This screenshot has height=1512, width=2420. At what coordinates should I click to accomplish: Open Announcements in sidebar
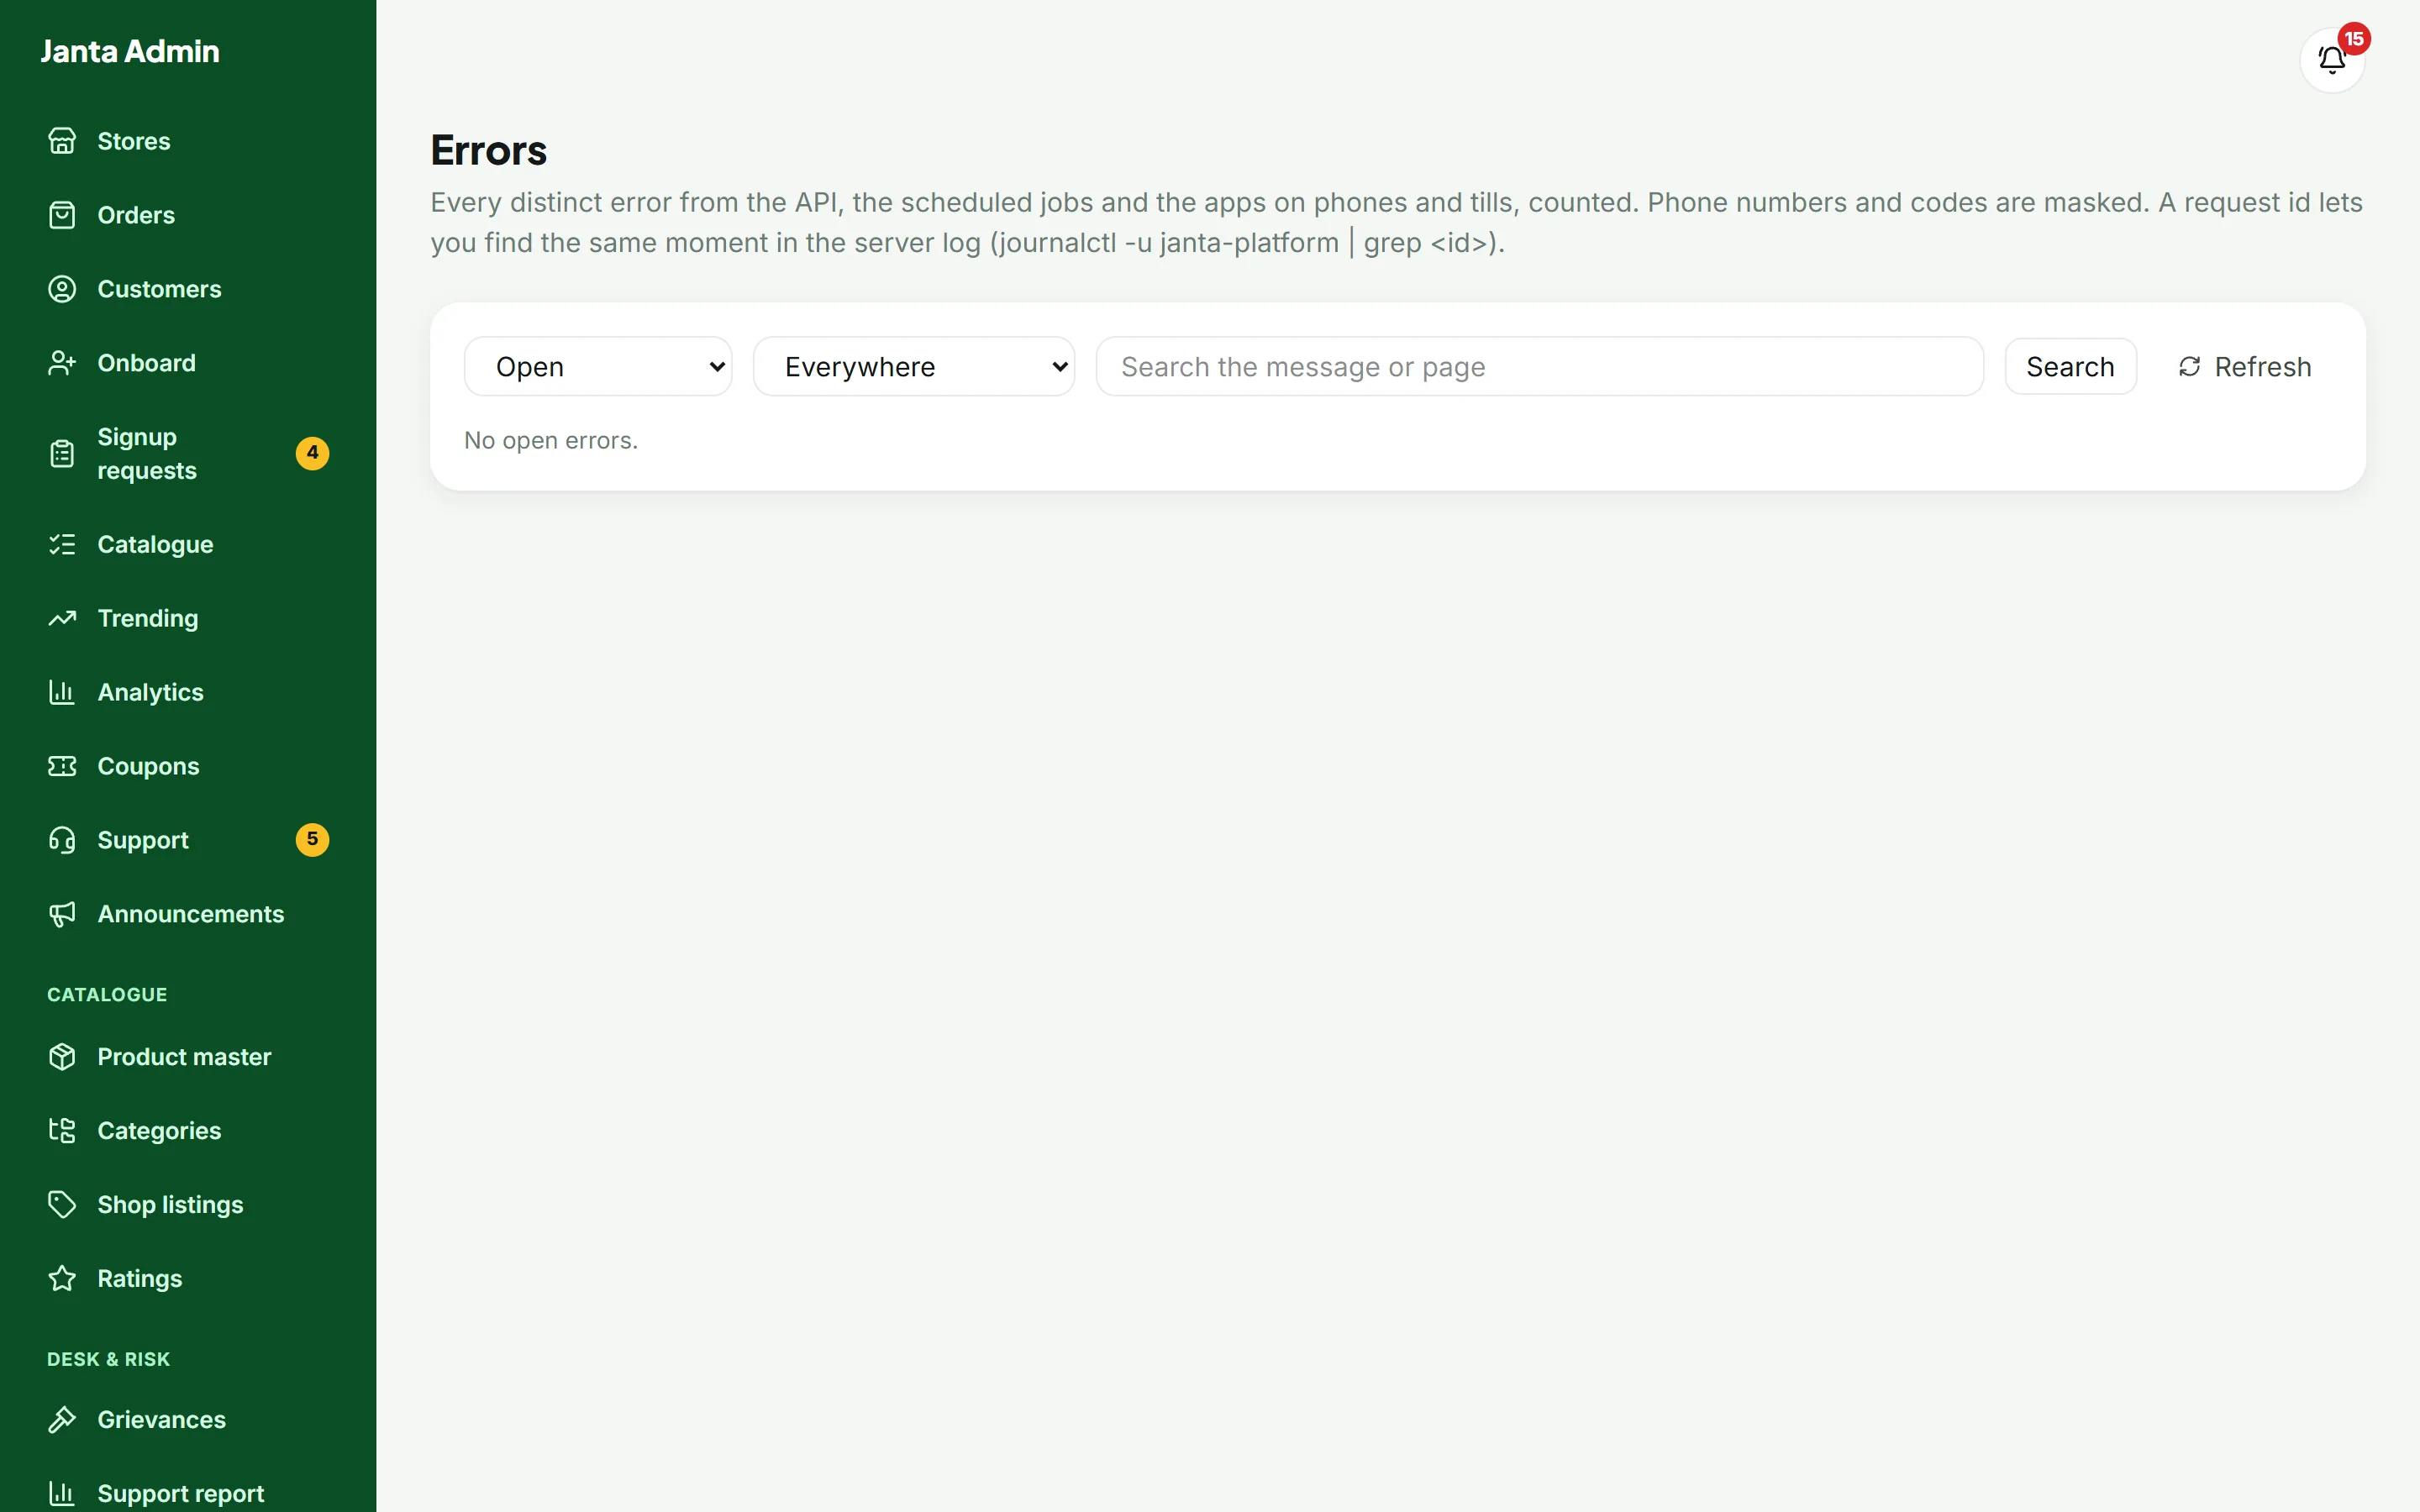(188, 914)
